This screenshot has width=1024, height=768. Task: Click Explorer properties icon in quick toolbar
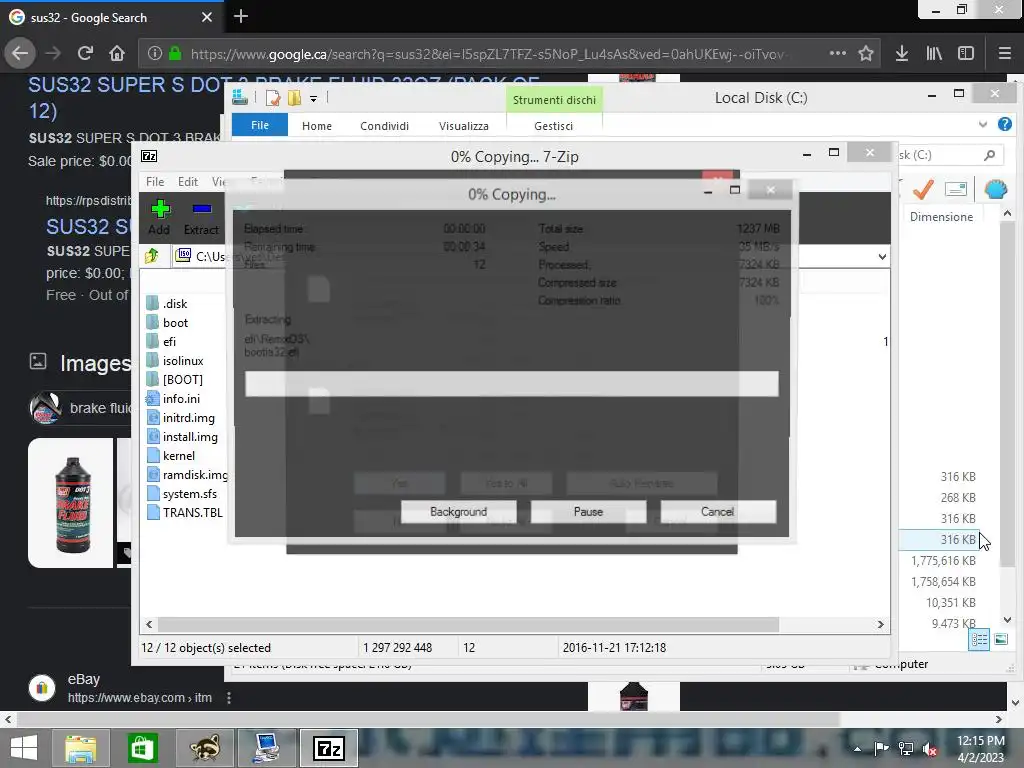(x=273, y=98)
